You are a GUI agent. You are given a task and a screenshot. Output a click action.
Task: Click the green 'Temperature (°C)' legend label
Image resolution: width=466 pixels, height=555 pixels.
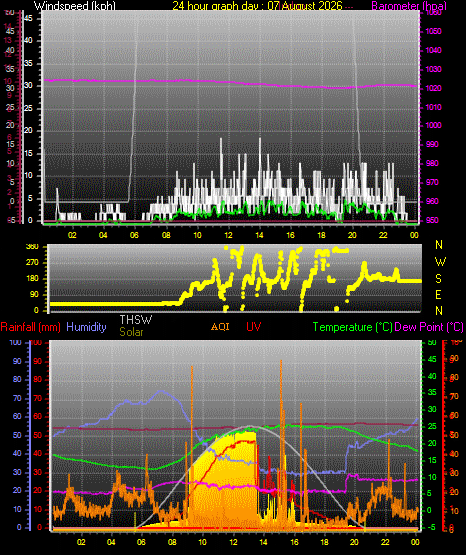[x=353, y=327]
